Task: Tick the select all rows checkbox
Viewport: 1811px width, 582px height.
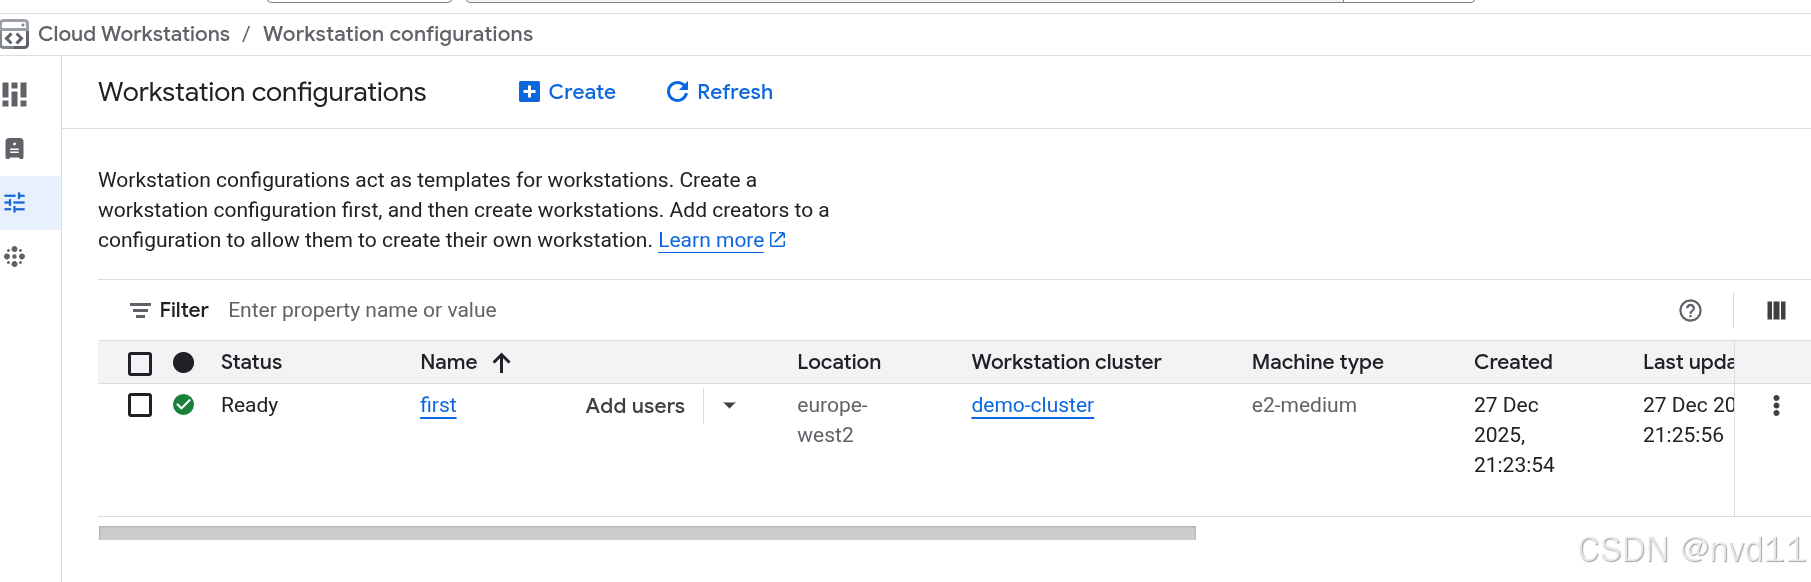Action: (140, 363)
